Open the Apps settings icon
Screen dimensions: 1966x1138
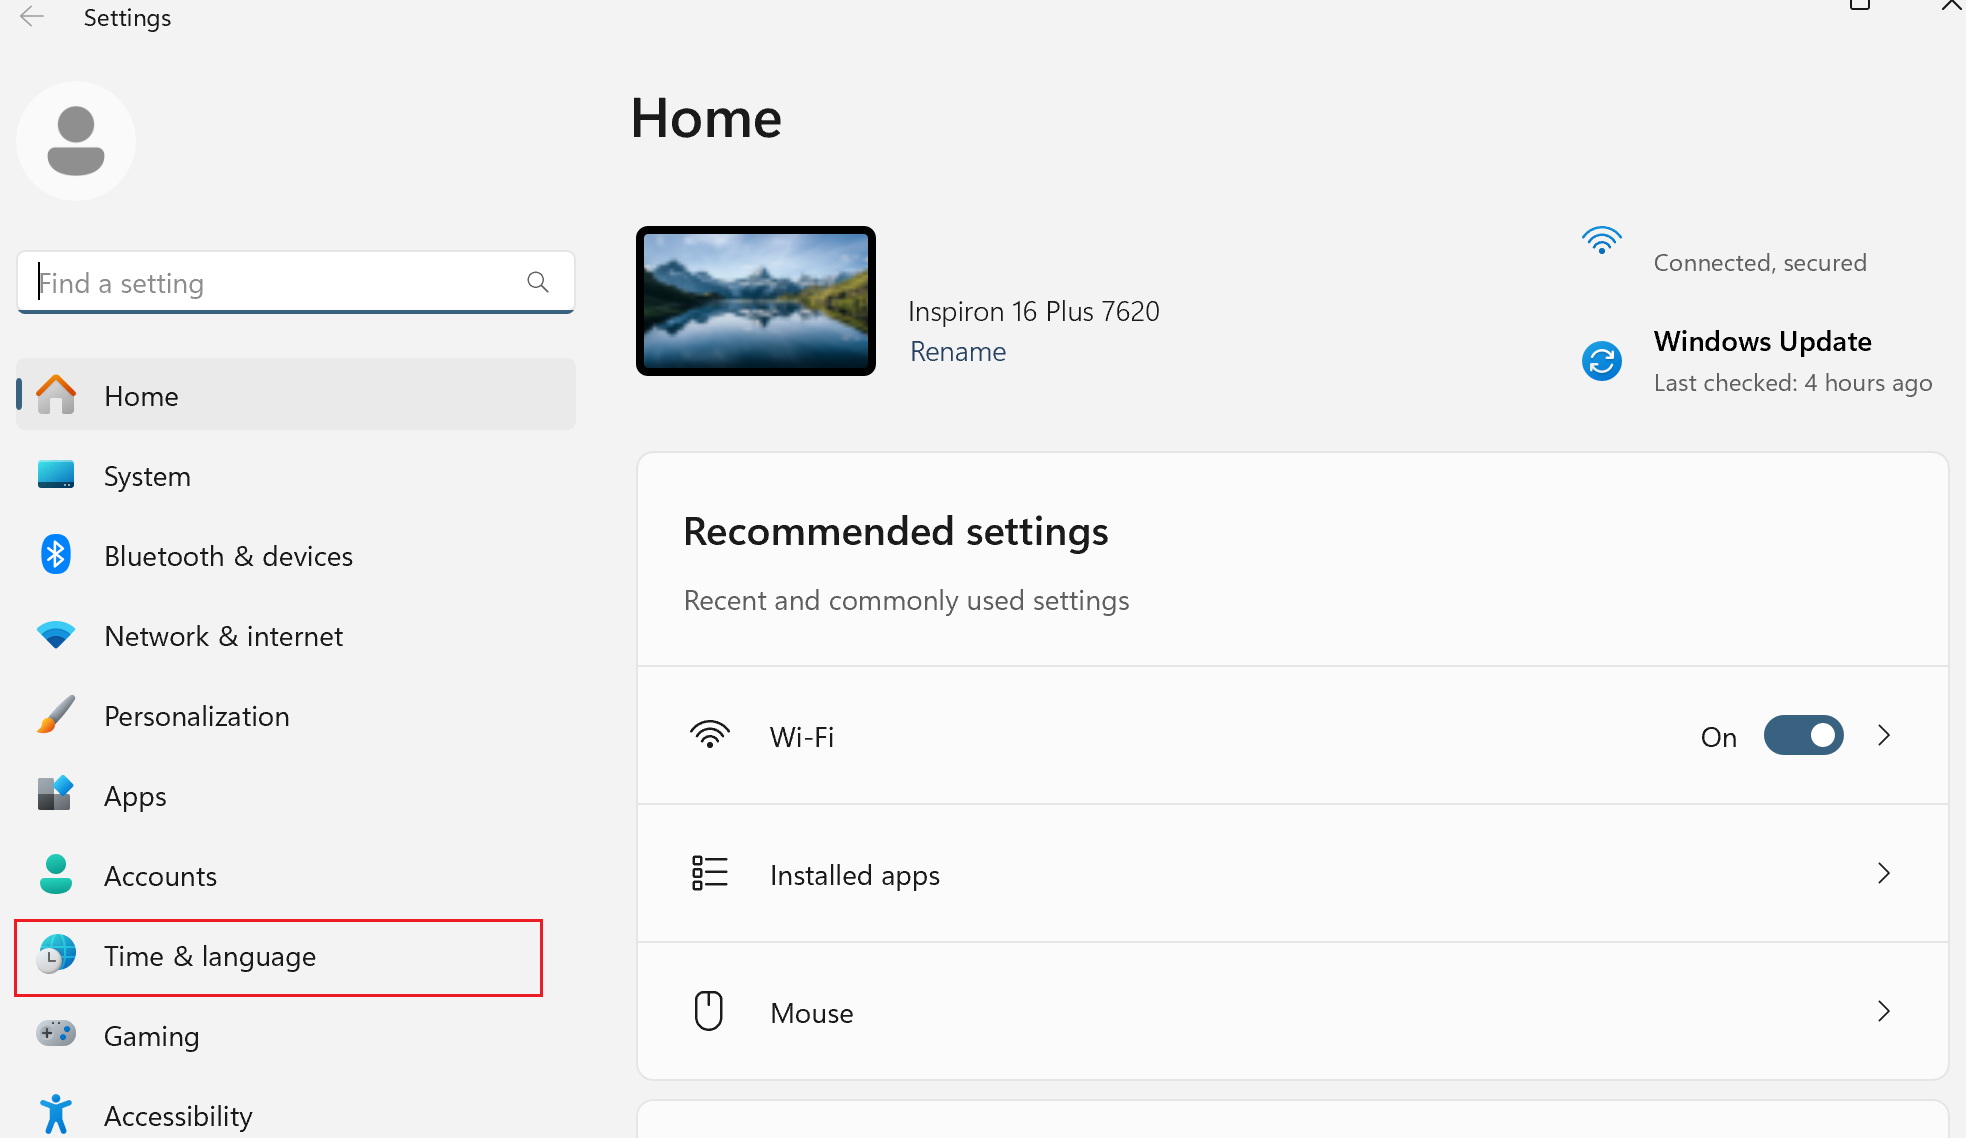point(56,795)
